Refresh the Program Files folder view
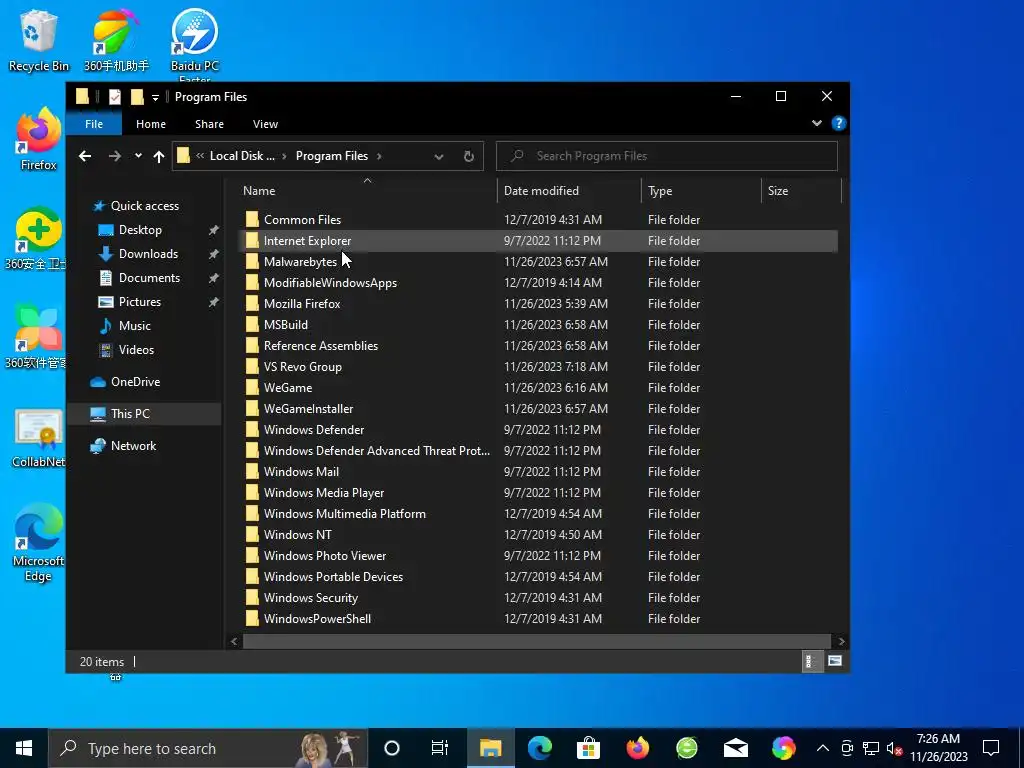Image resolution: width=1024 pixels, height=768 pixels. [468, 156]
